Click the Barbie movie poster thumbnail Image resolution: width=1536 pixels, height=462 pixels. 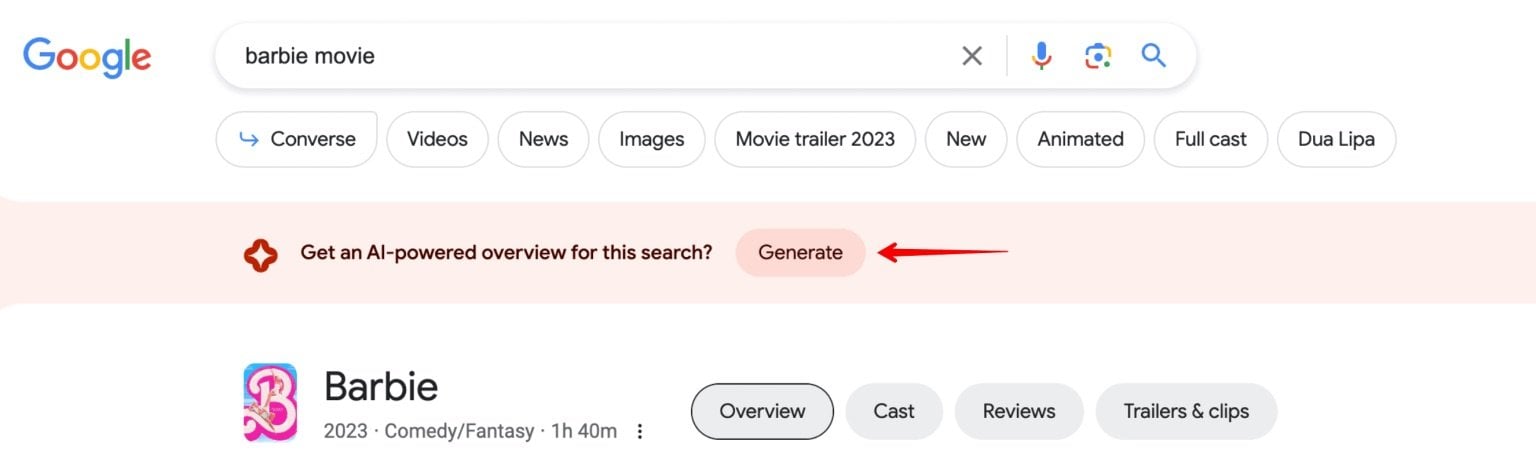pyautogui.click(x=270, y=403)
